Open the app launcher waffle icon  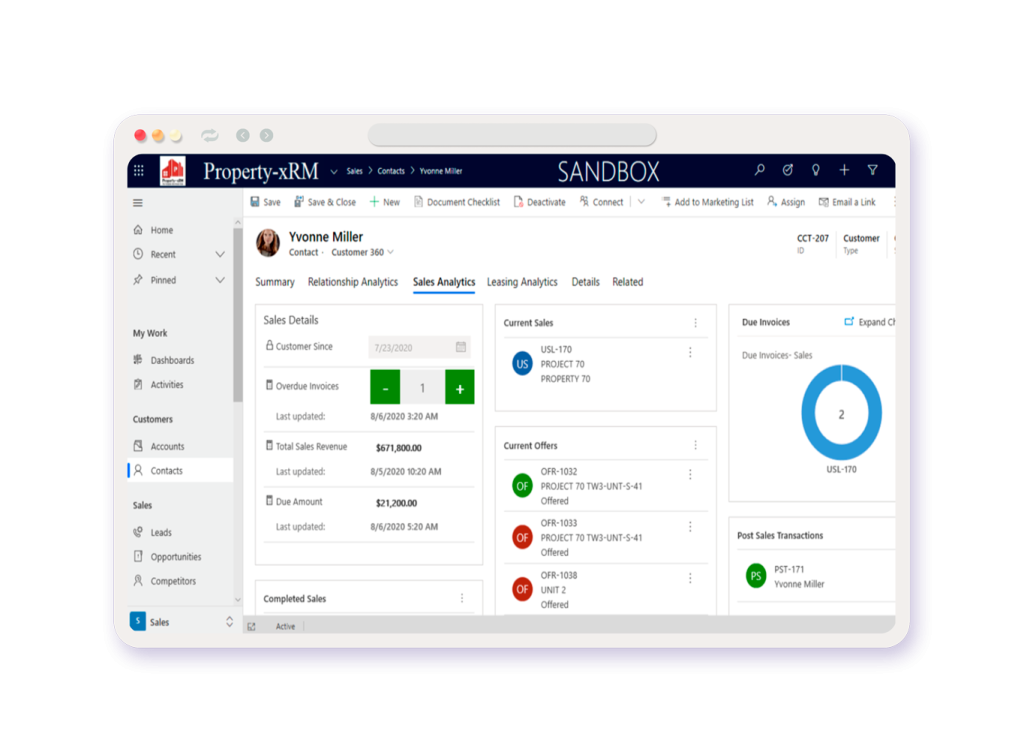tap(138, 170)
